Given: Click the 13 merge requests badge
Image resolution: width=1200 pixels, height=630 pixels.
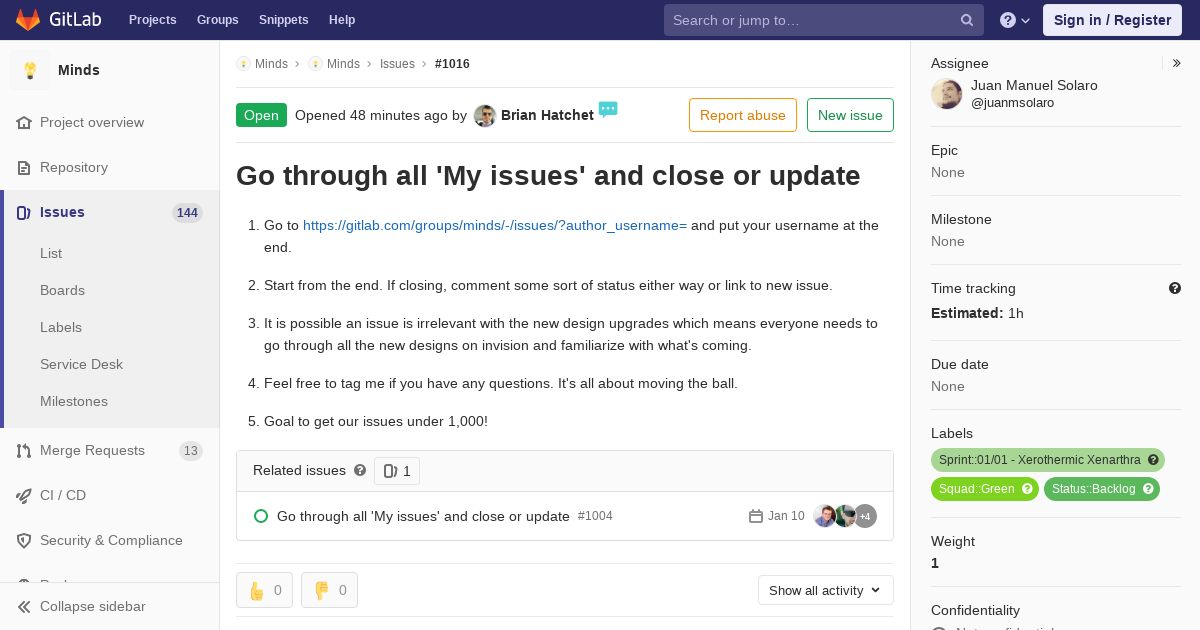Looking at the screenshot, I should pyautogui.click(x=191, y=451).
